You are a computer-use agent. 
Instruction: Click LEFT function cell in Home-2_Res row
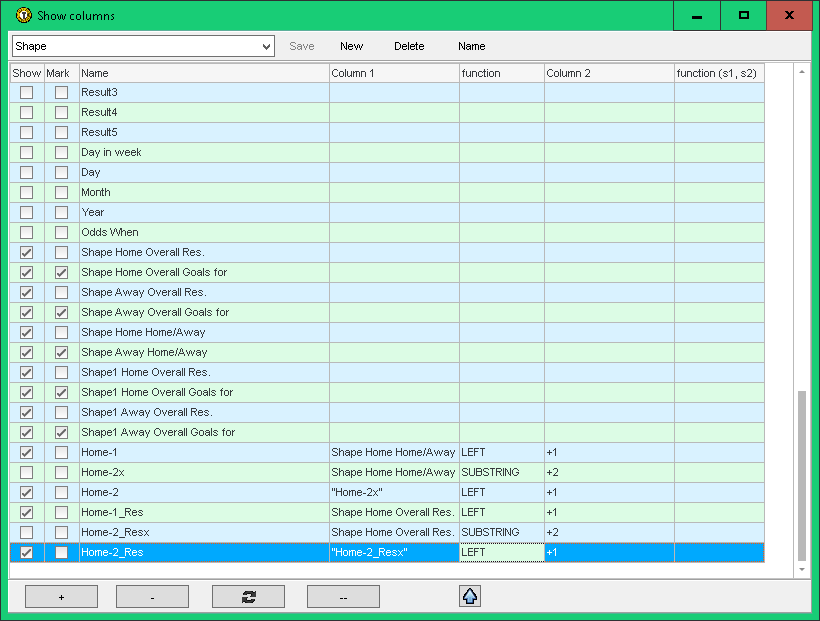[x=501, y=552]
